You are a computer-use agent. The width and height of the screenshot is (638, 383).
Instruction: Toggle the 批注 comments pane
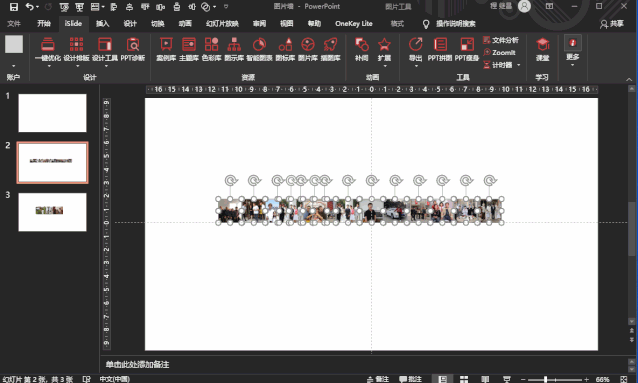[x=410, y=379]
